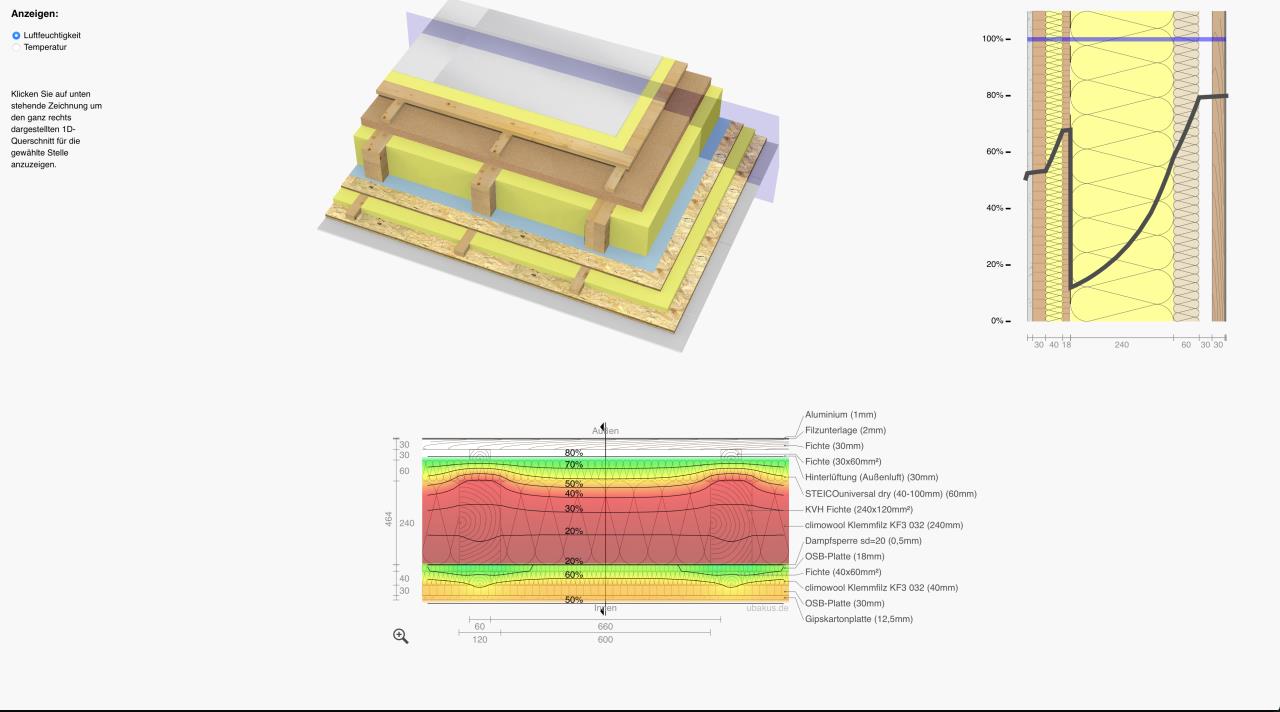Click the downward arrow at Innen marker
1280x712 pixels.
click(x=602, y=609)
